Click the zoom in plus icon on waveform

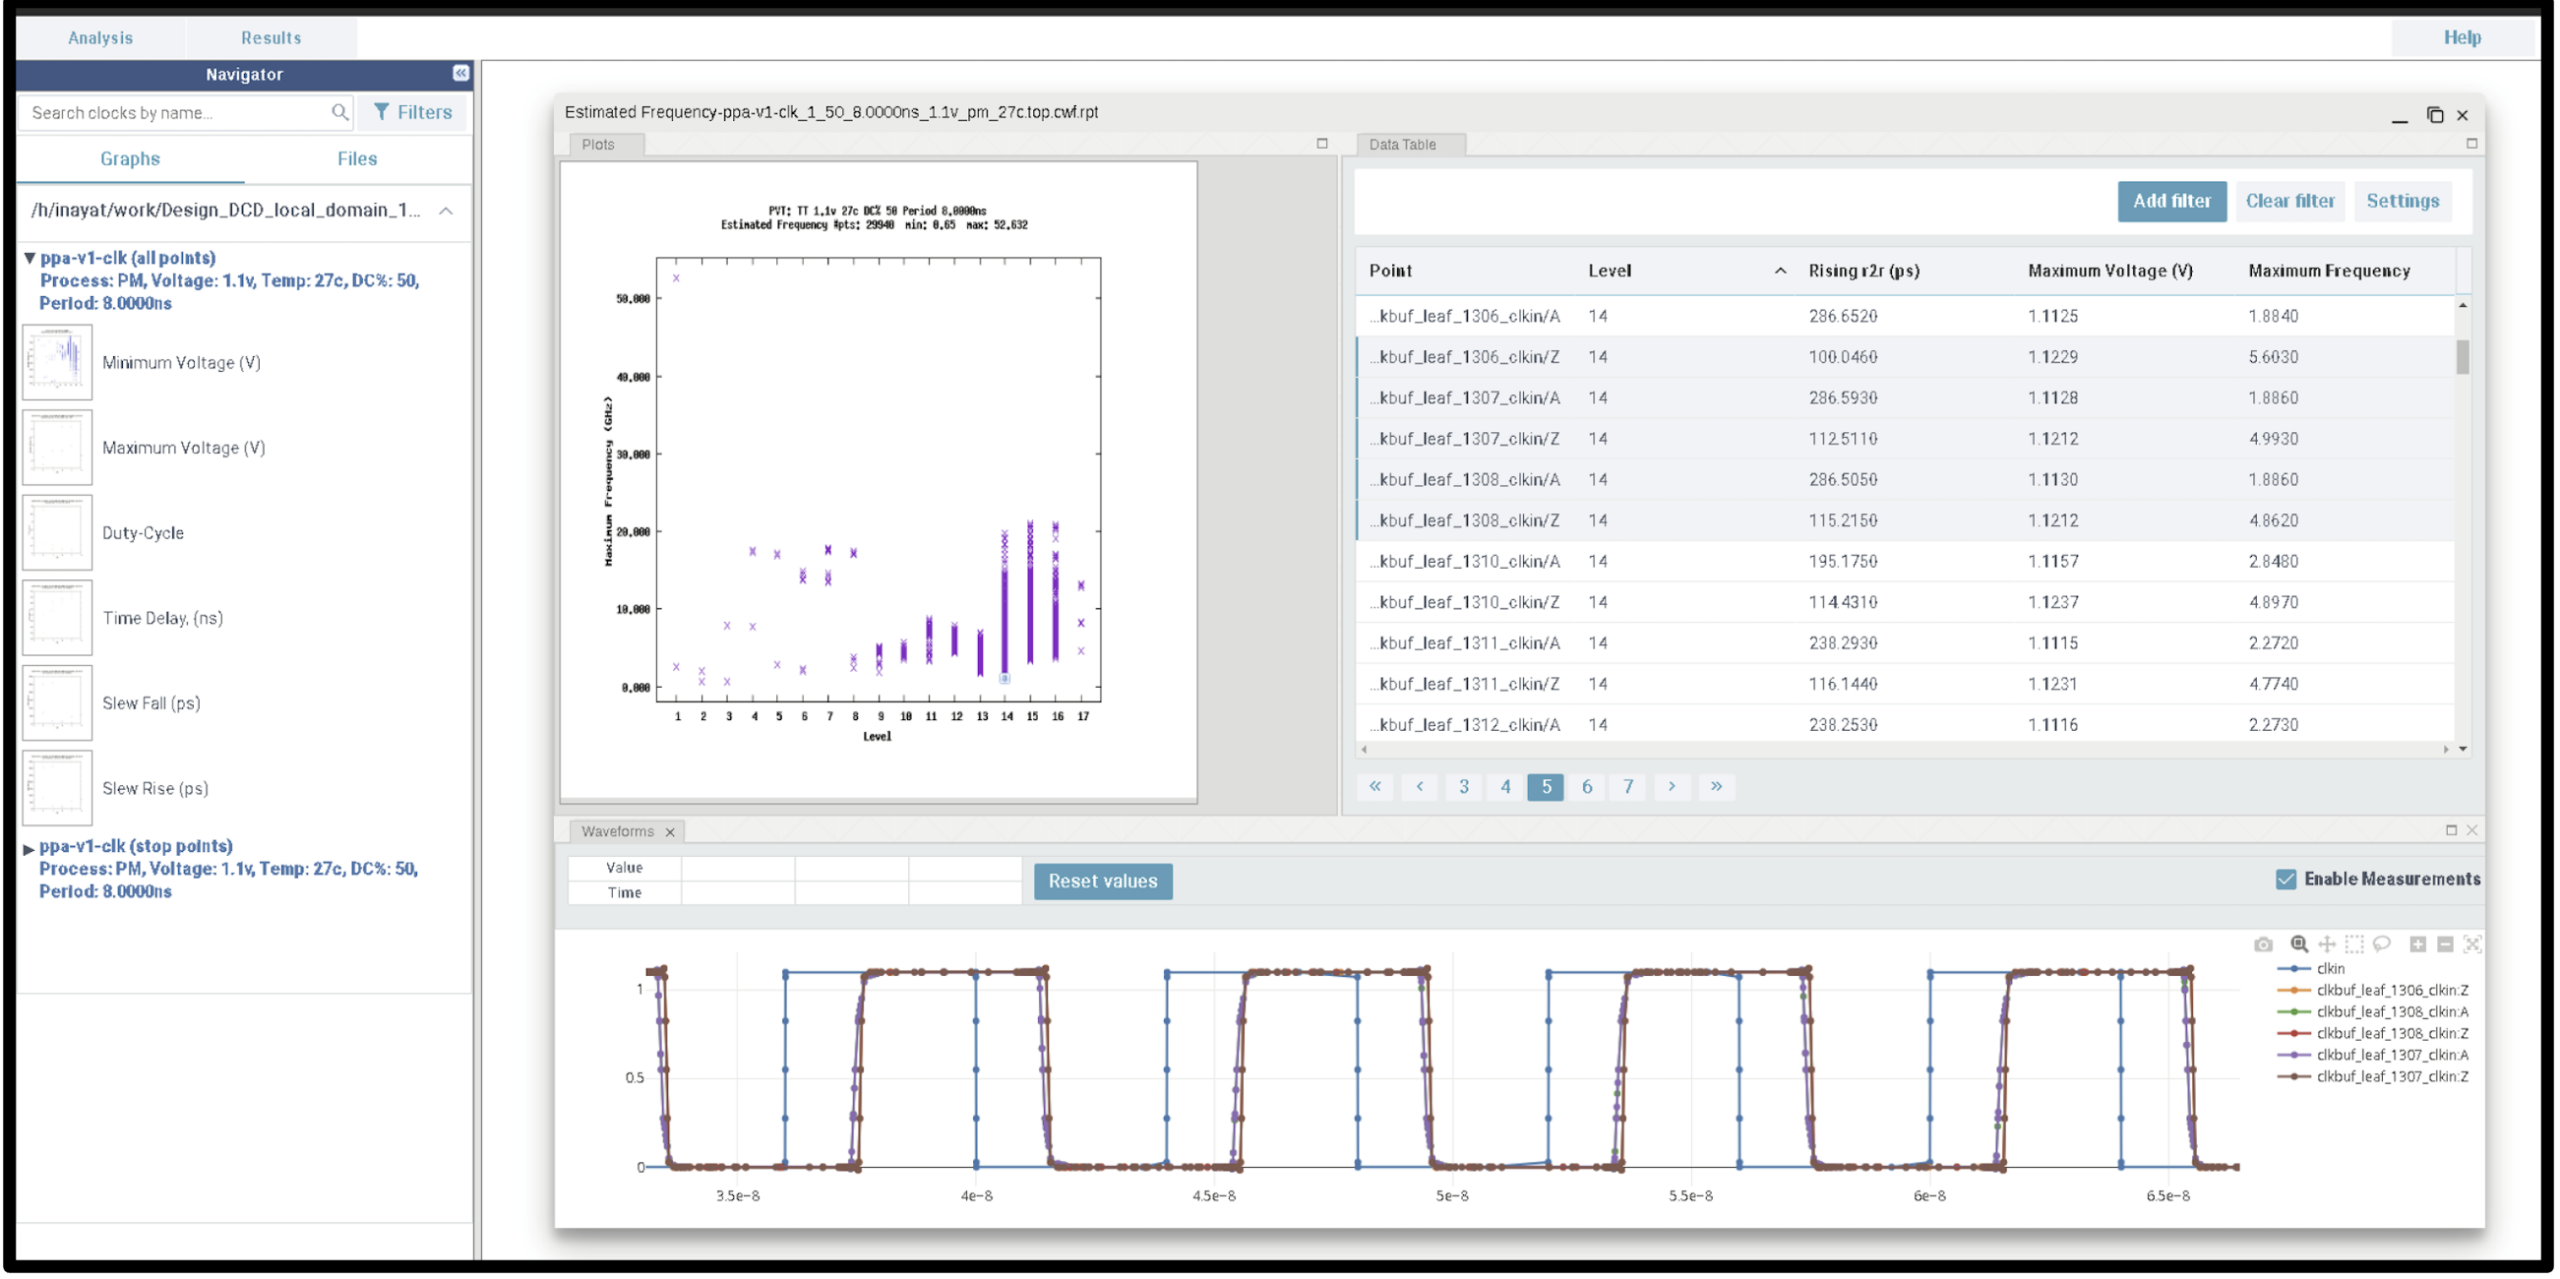[2418, 945]
